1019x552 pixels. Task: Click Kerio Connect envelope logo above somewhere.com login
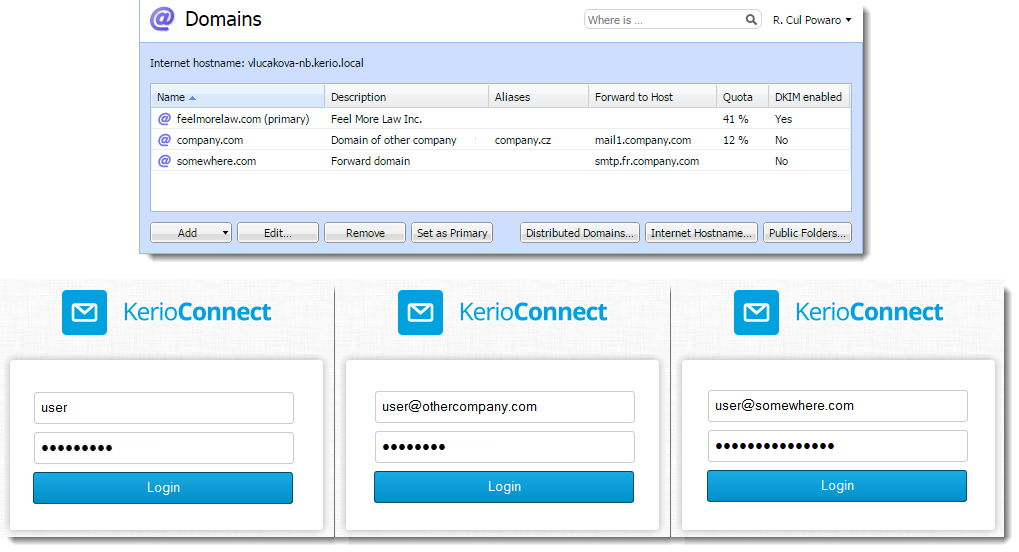pos(756,313)
